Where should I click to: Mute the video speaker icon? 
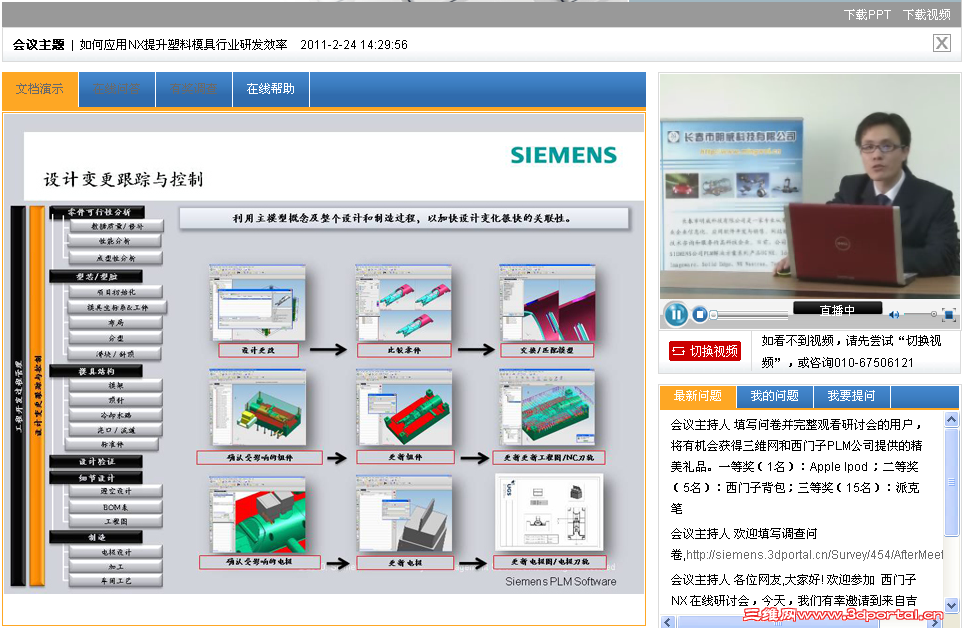pyautogui.click(x=894, y=315)
